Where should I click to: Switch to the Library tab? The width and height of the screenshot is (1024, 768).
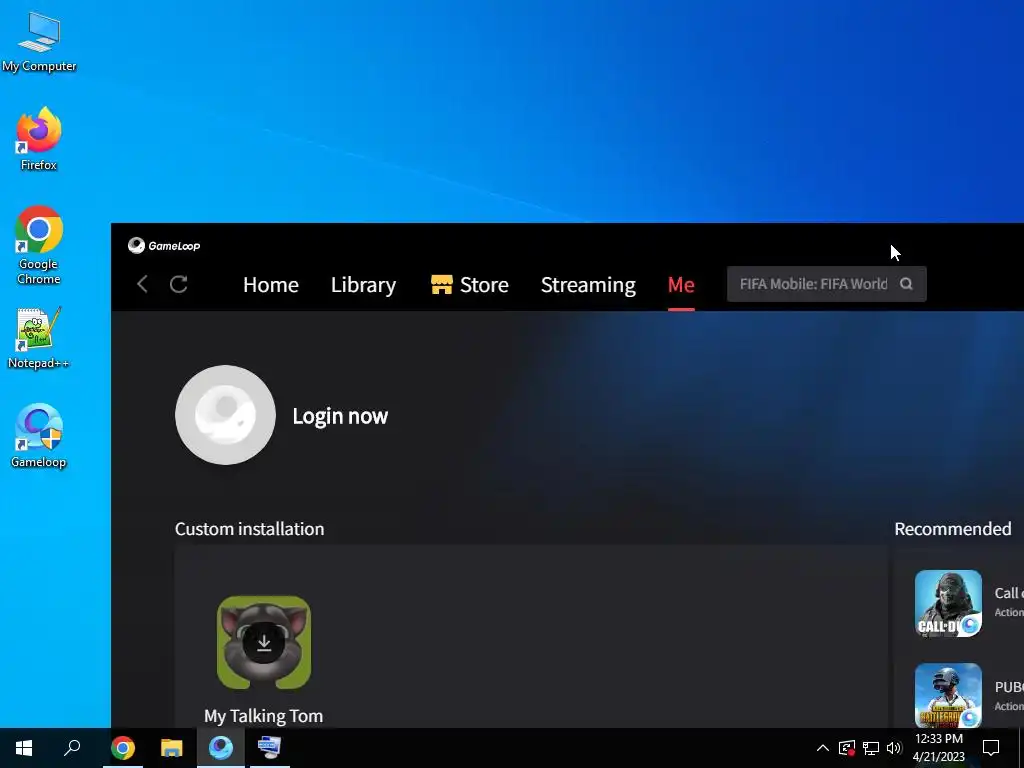(x=363, y=285)
